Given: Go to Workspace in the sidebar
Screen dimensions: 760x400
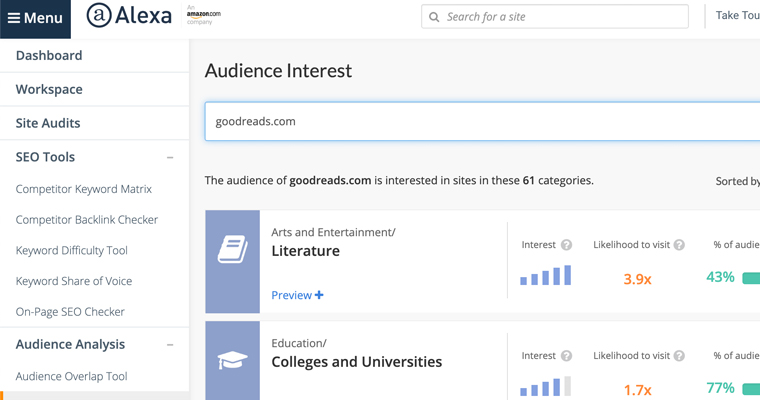Looking at the screenshot, I should [x=49, y=89].
